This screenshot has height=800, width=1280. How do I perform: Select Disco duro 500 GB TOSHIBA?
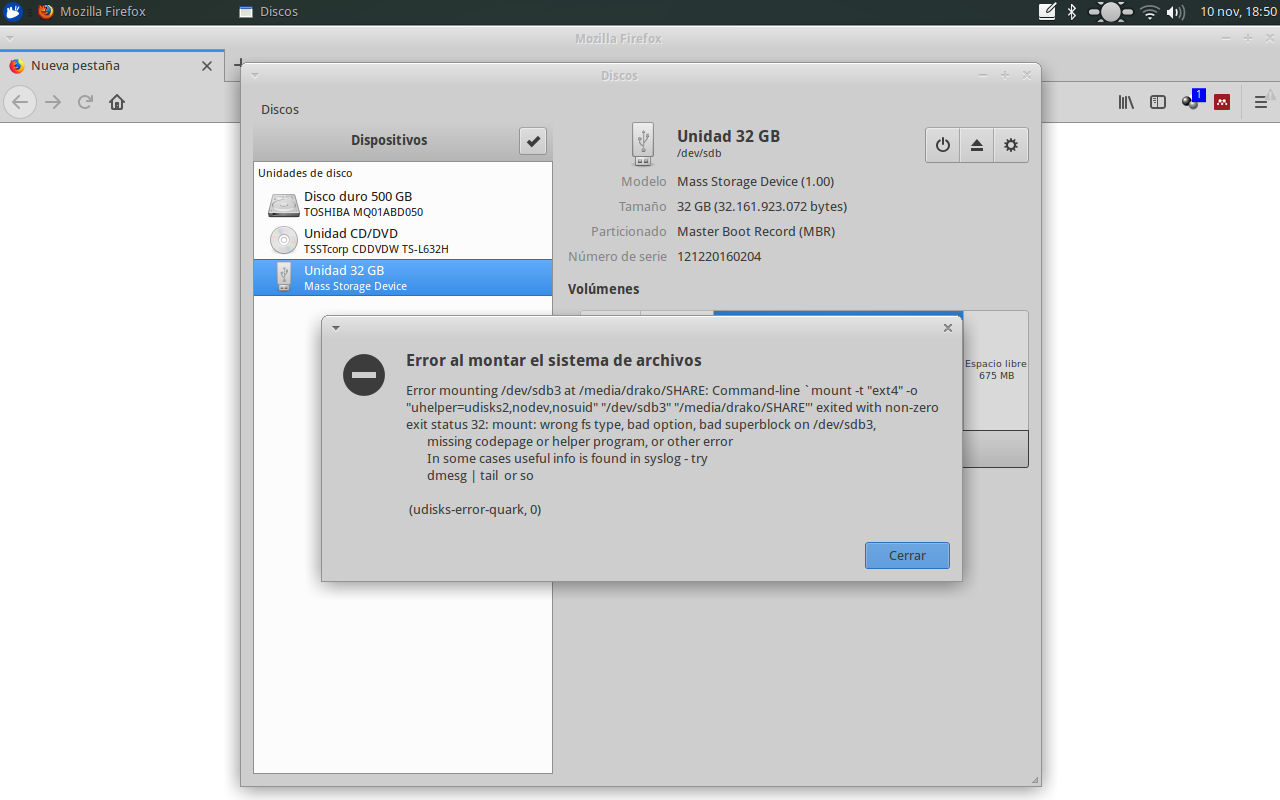[403, 204]
